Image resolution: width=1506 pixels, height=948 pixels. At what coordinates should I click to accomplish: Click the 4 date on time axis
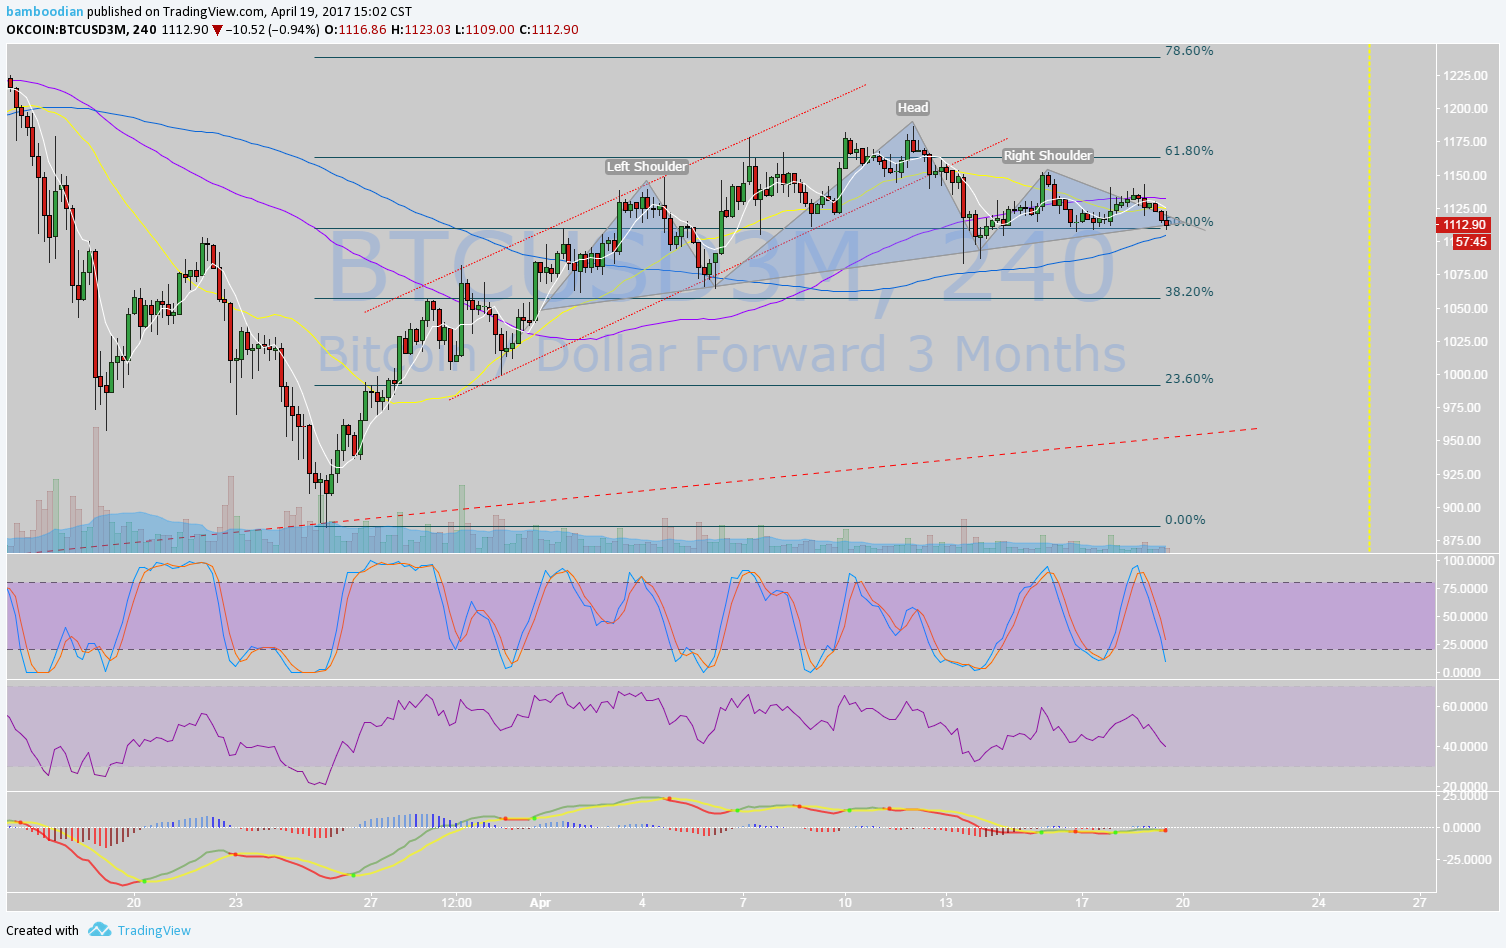(x=642, y=901)
